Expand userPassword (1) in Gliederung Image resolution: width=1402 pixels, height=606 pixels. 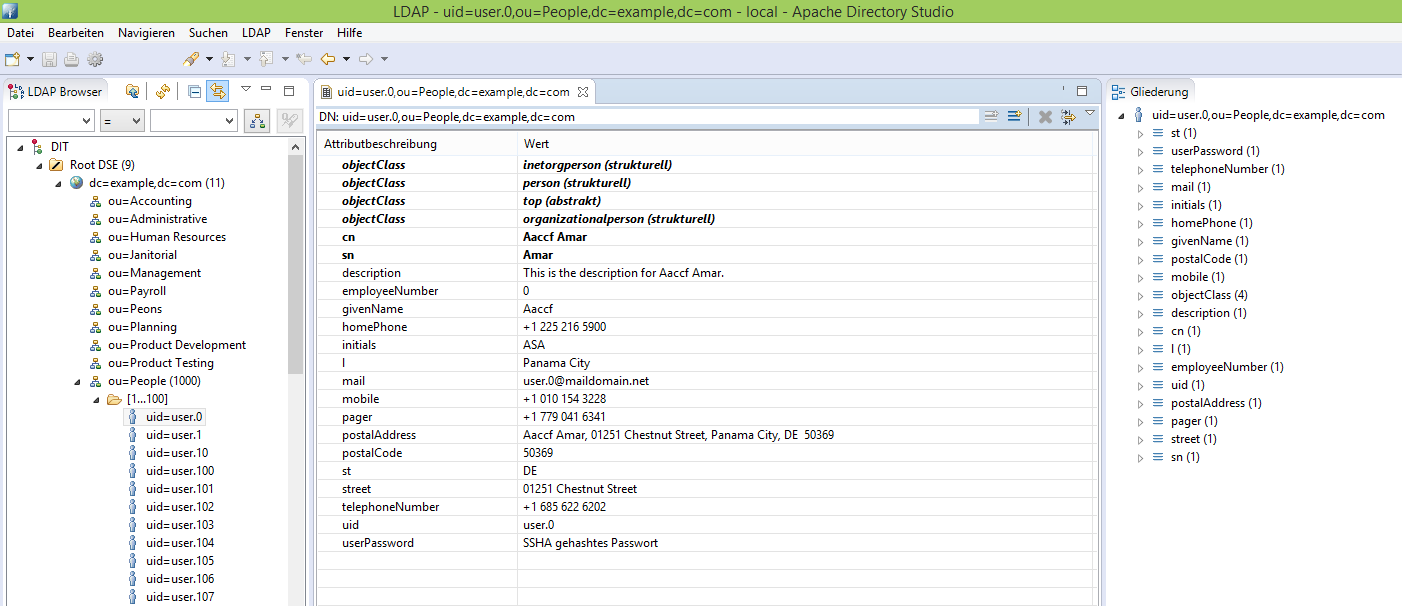[1141, 151]
